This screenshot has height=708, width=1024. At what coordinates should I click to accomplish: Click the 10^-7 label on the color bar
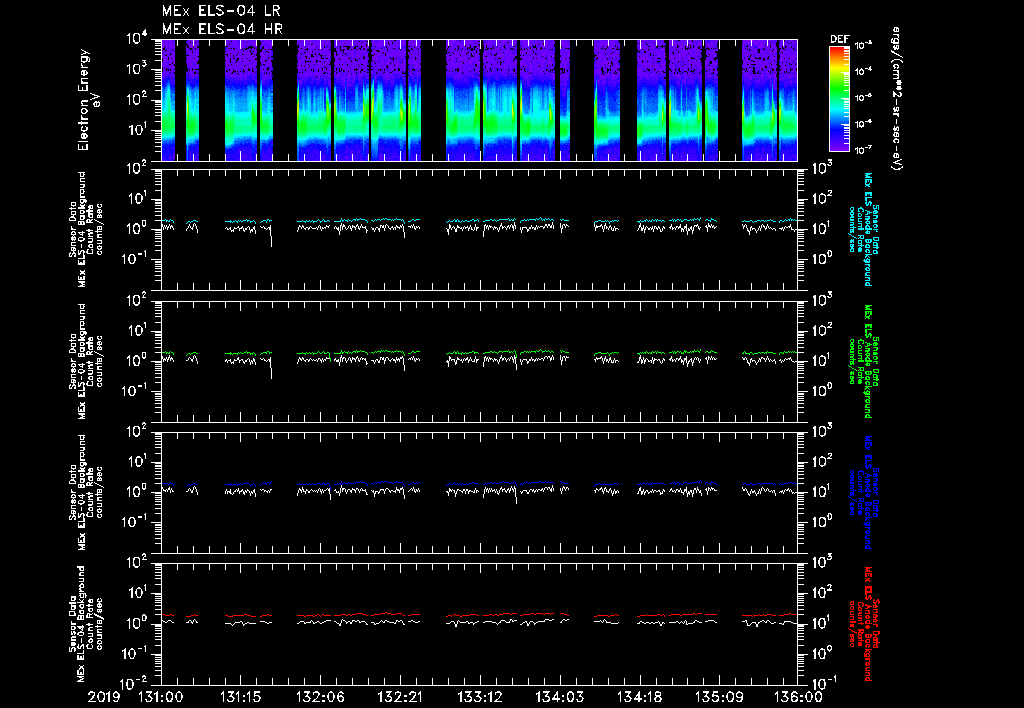(x=863, y=150)
